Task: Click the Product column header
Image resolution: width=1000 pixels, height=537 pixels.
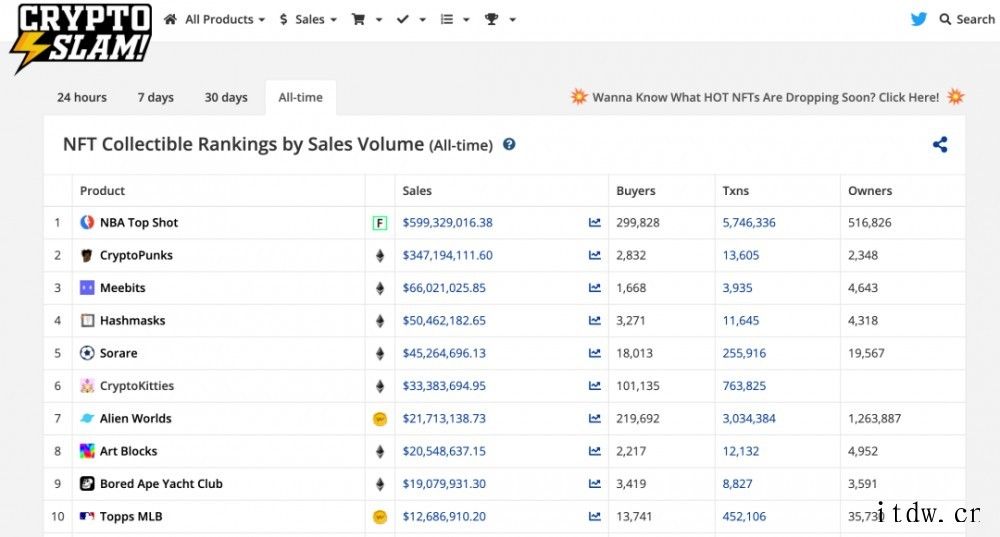Action: (x=102, y=191)
